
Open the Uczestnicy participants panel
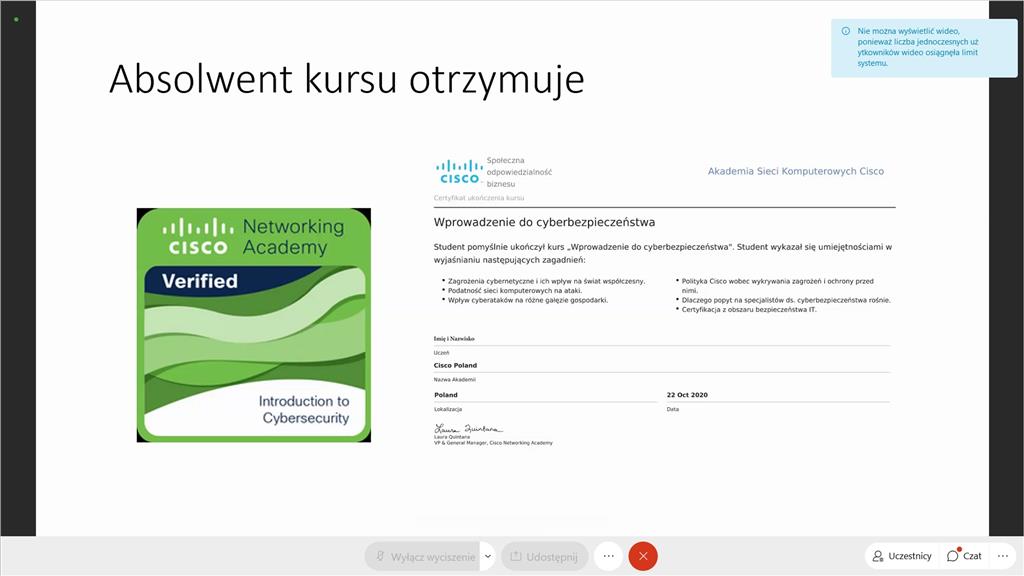[x=903, y=556]
